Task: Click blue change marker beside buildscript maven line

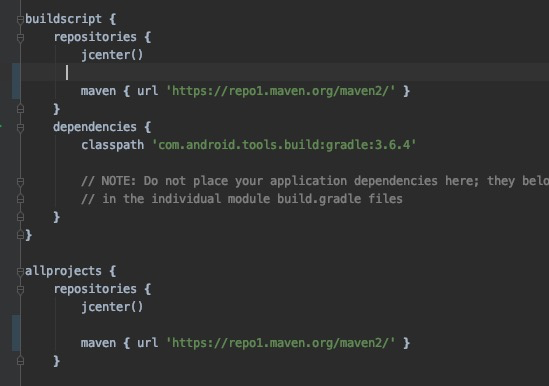Action: pyautogui.click(x=16, y=81)
